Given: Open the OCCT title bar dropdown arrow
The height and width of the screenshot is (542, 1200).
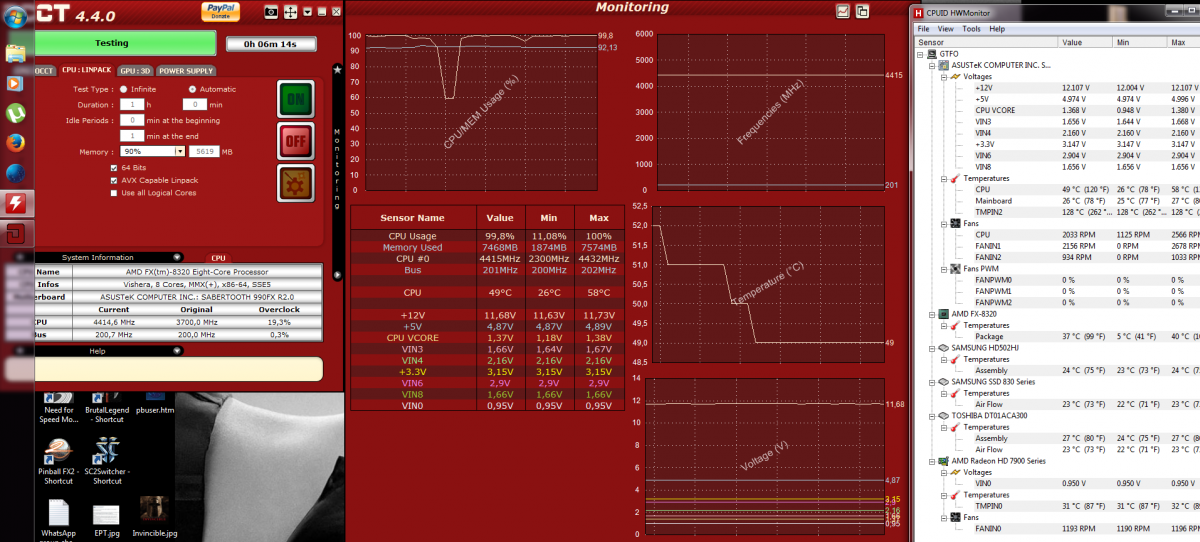Looking at the screenshot, I should (x=308, y=12).
